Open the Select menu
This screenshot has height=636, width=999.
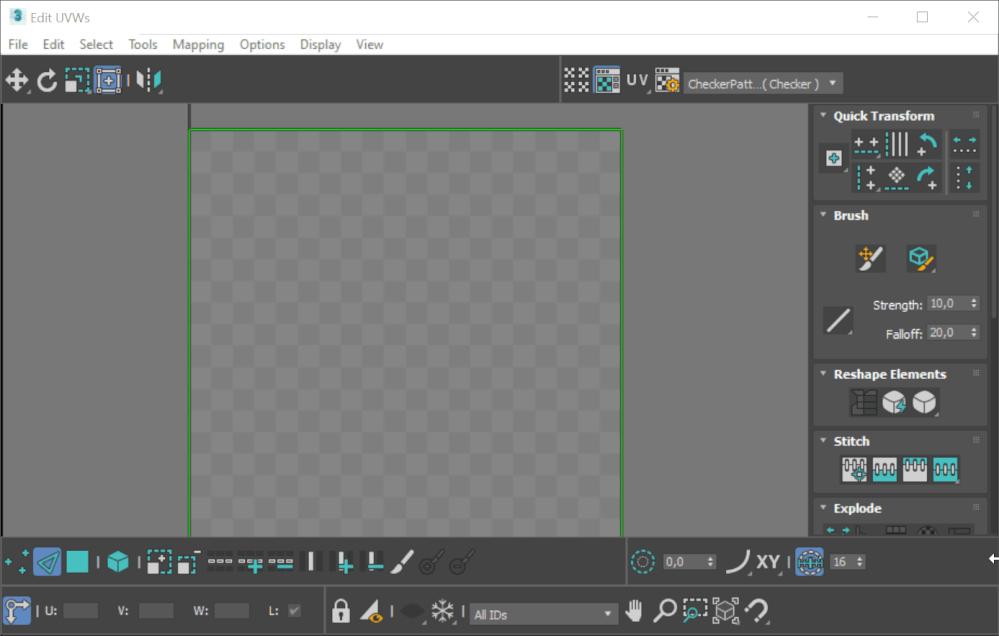pos(96,45)
